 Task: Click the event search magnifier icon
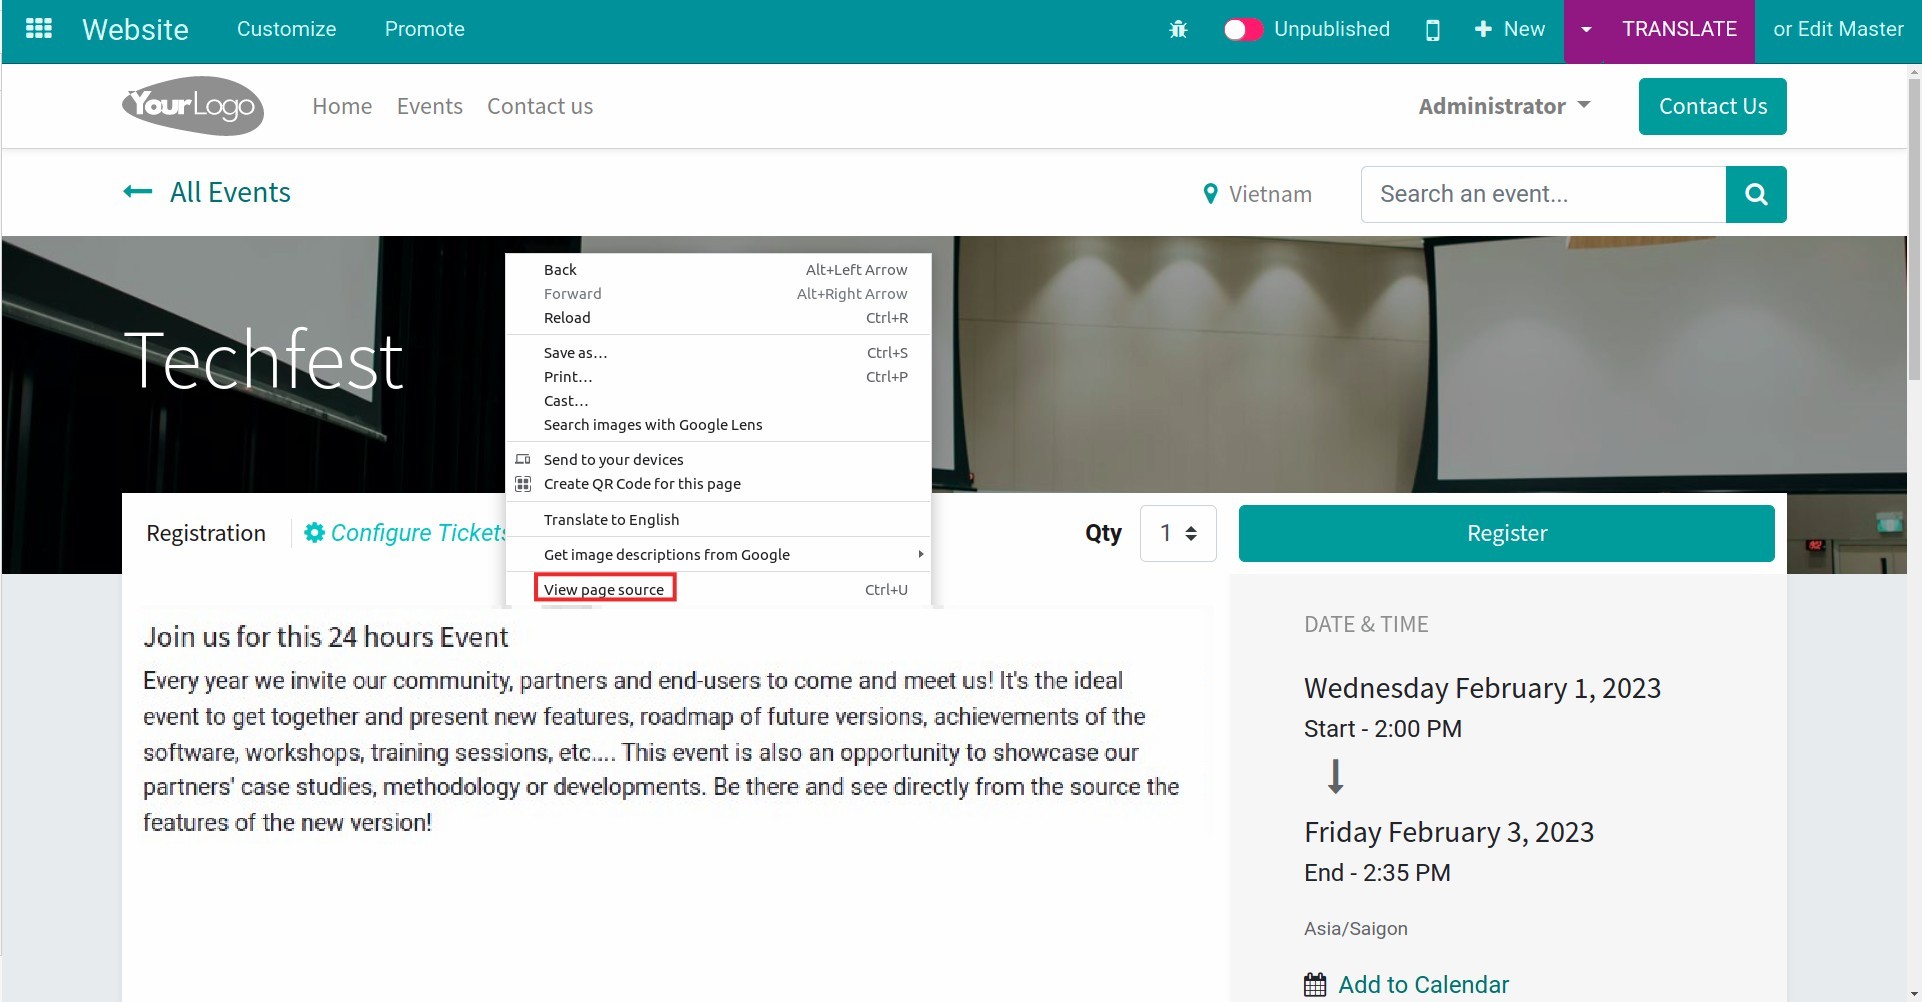(x=1756, y=194)
